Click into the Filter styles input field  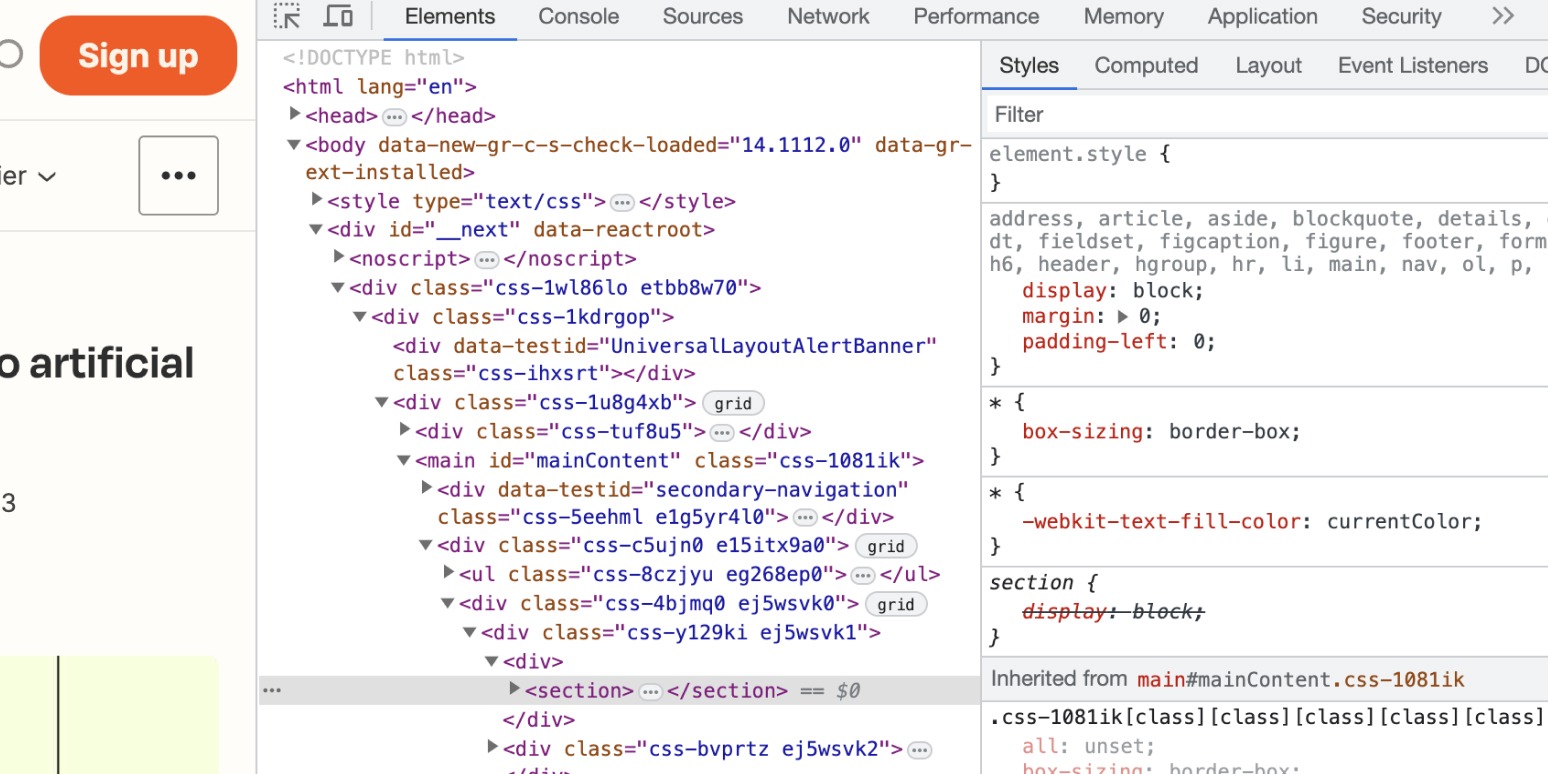click(1100, 114)
